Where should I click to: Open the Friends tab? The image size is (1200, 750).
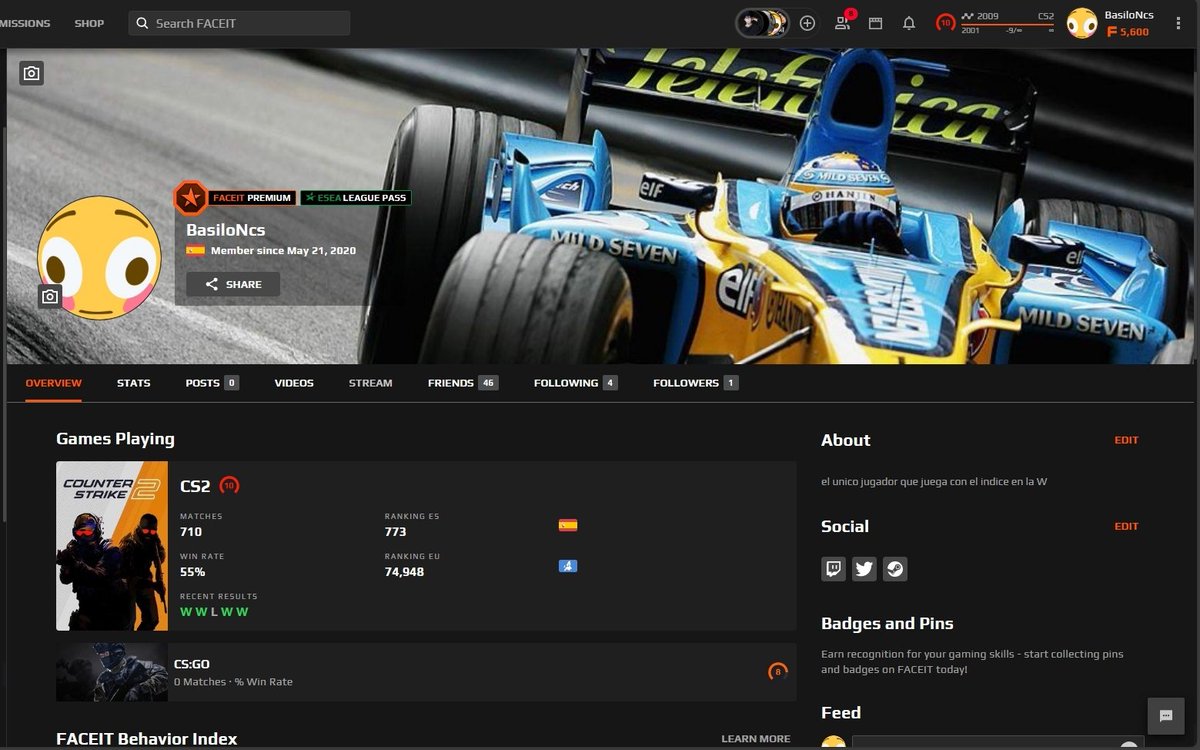463,383
